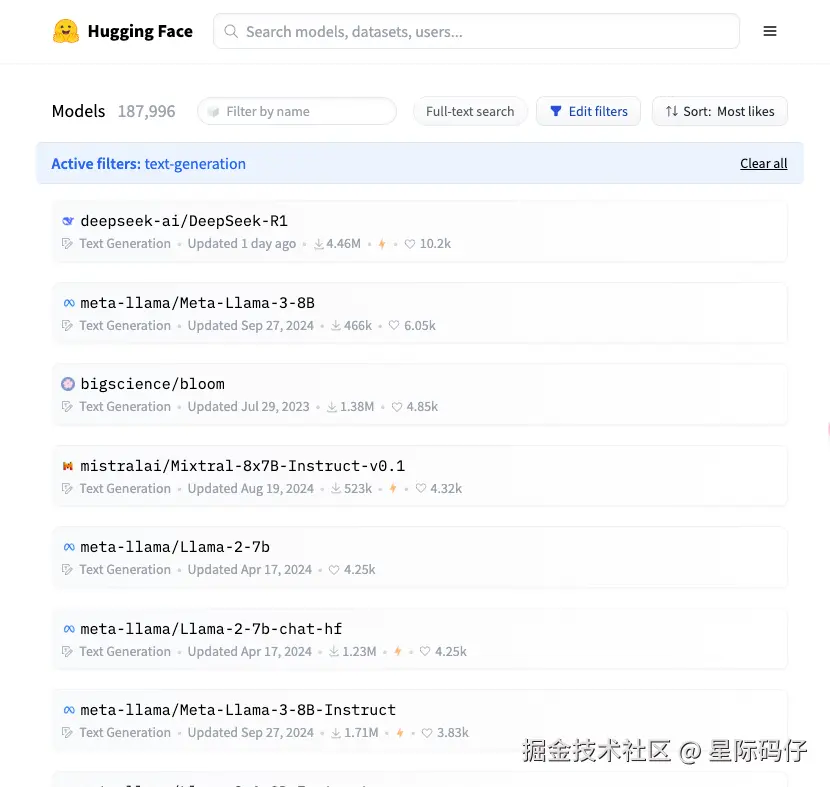Click the search magnifier icon
830x787 pixels.
[231, 31]
